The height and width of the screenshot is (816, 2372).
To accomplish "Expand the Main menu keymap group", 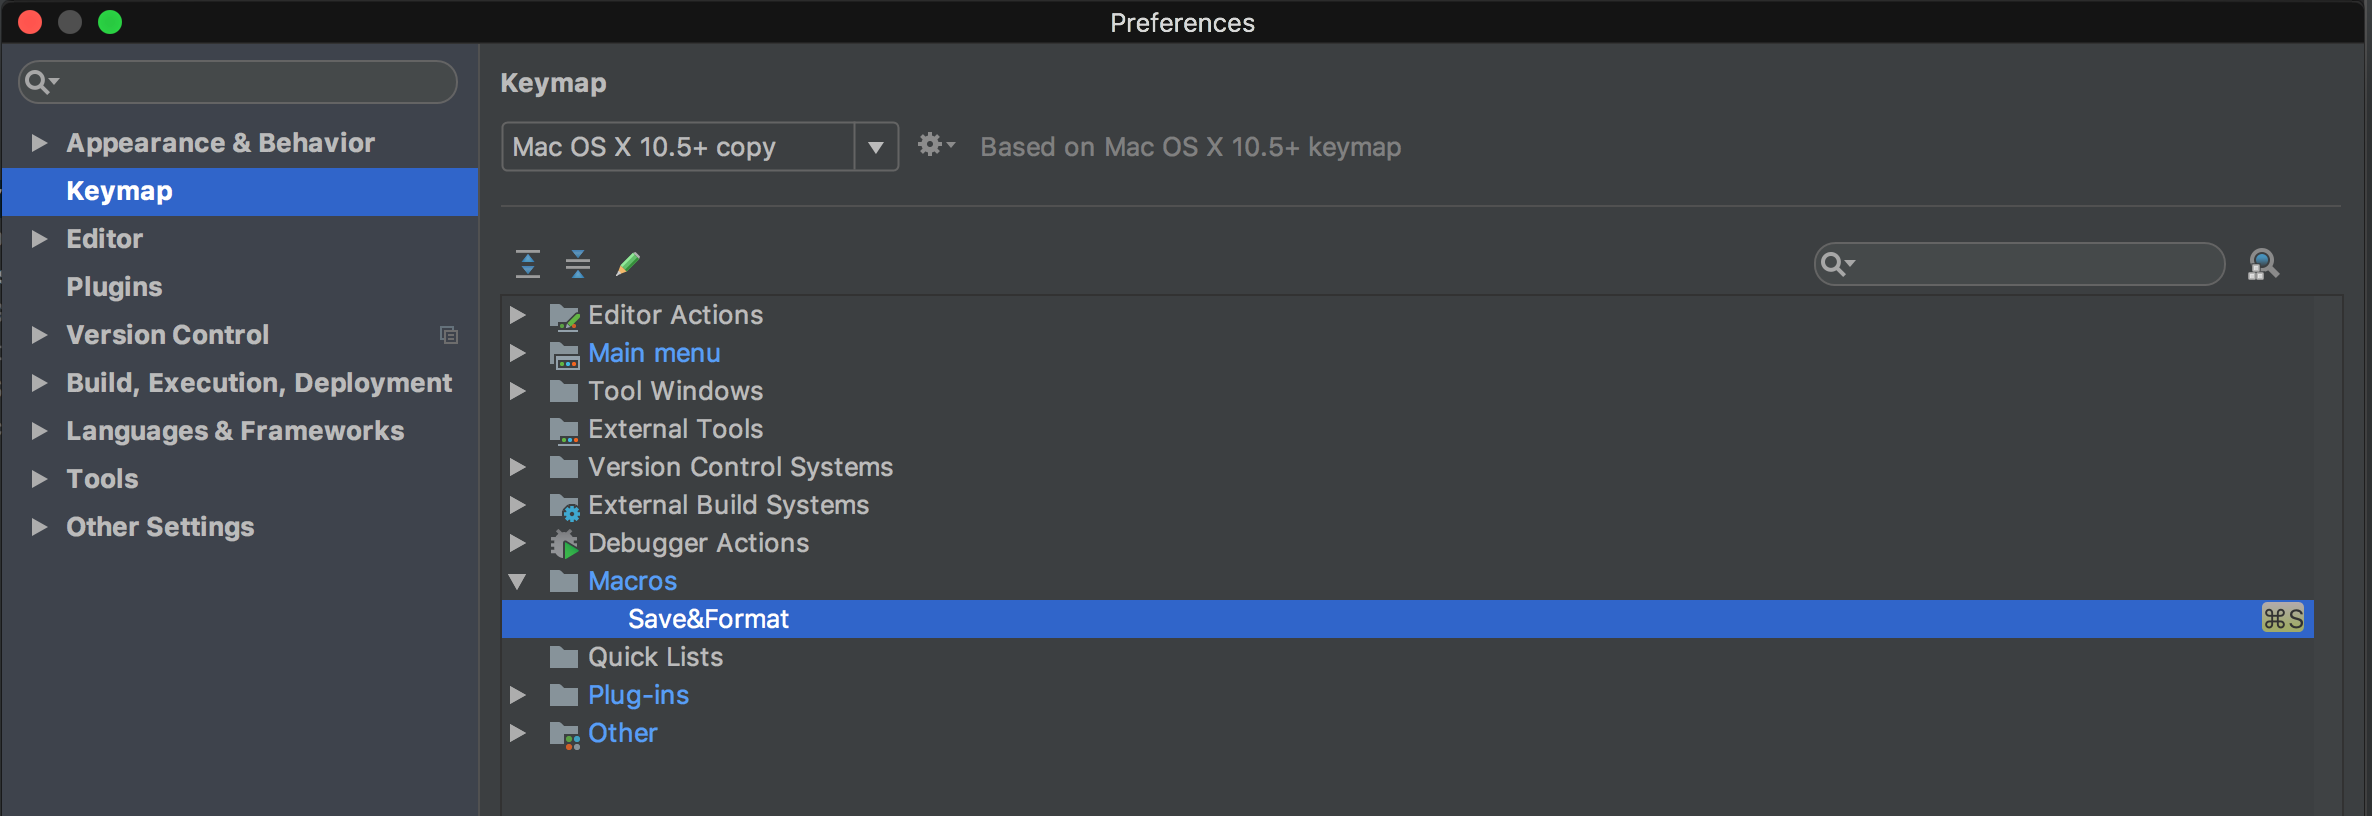I will (518, 353).
